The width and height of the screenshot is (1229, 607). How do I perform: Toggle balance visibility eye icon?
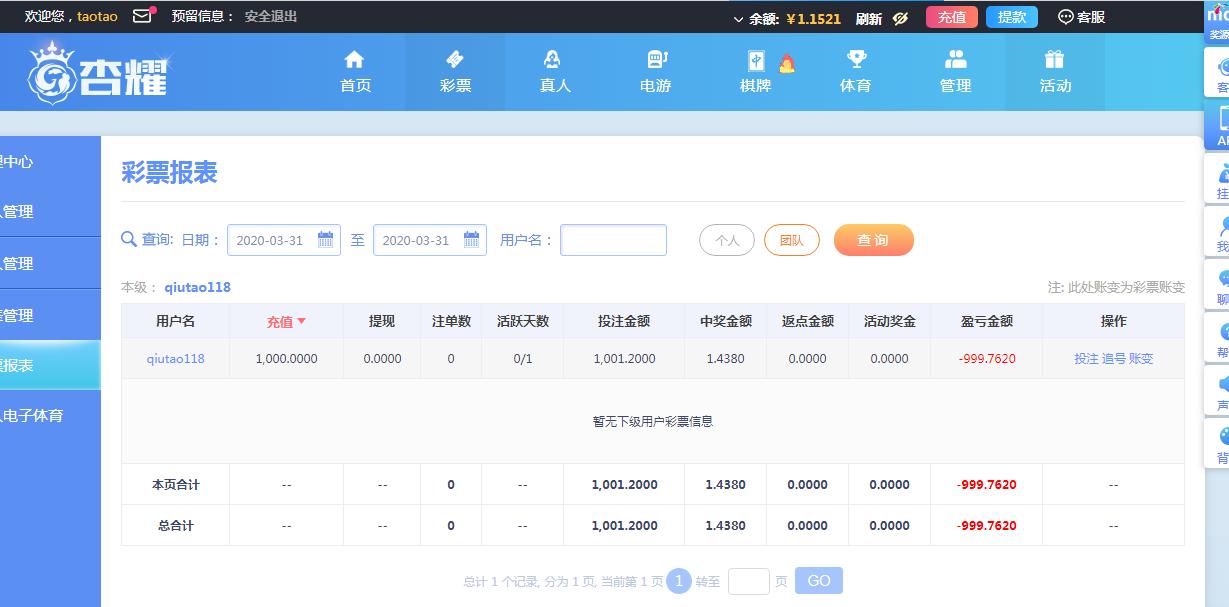900,18
